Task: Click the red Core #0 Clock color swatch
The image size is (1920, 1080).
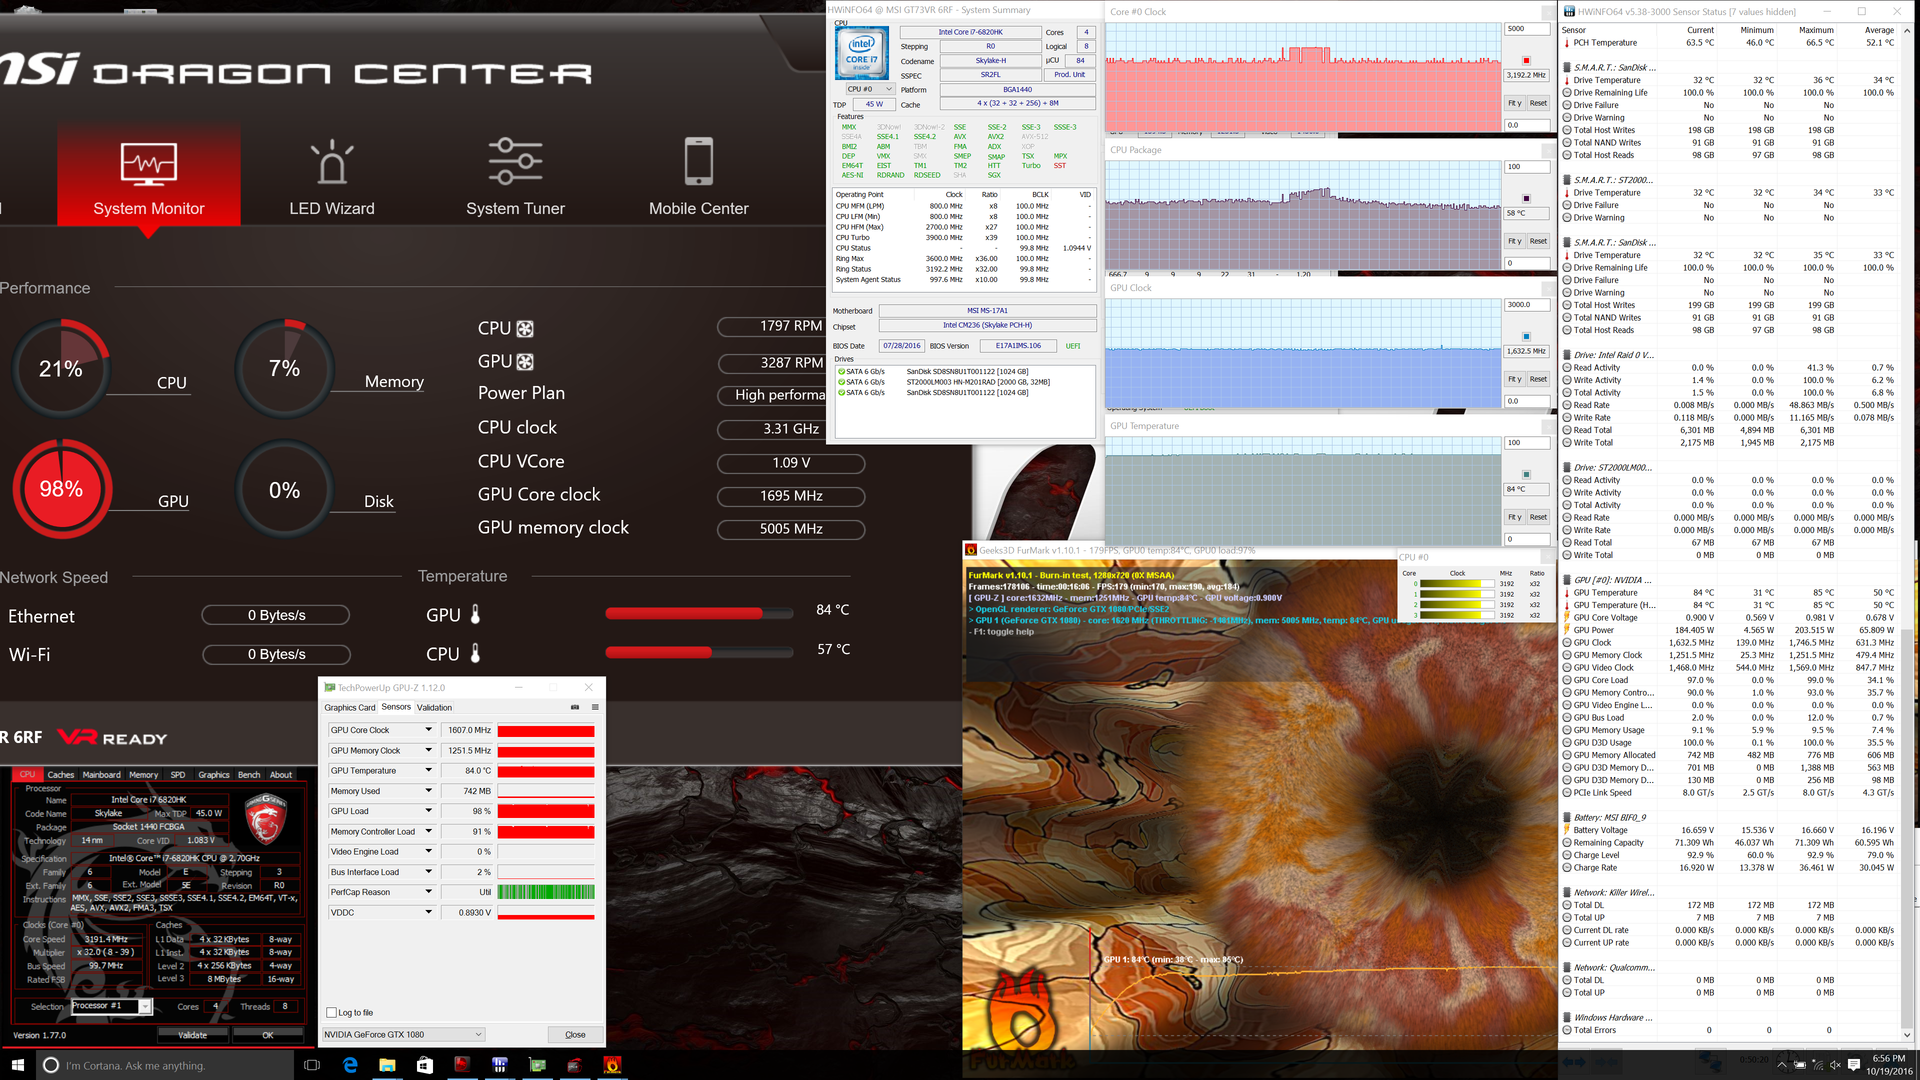Action: 1526,60
